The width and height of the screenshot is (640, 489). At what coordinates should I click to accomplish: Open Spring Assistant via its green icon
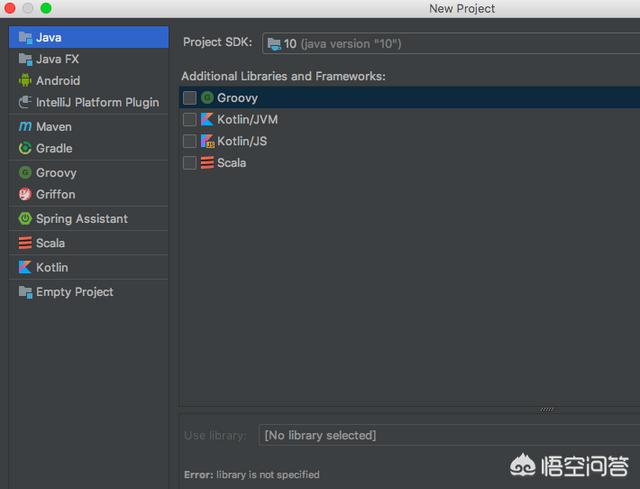(x=25, y=218)
